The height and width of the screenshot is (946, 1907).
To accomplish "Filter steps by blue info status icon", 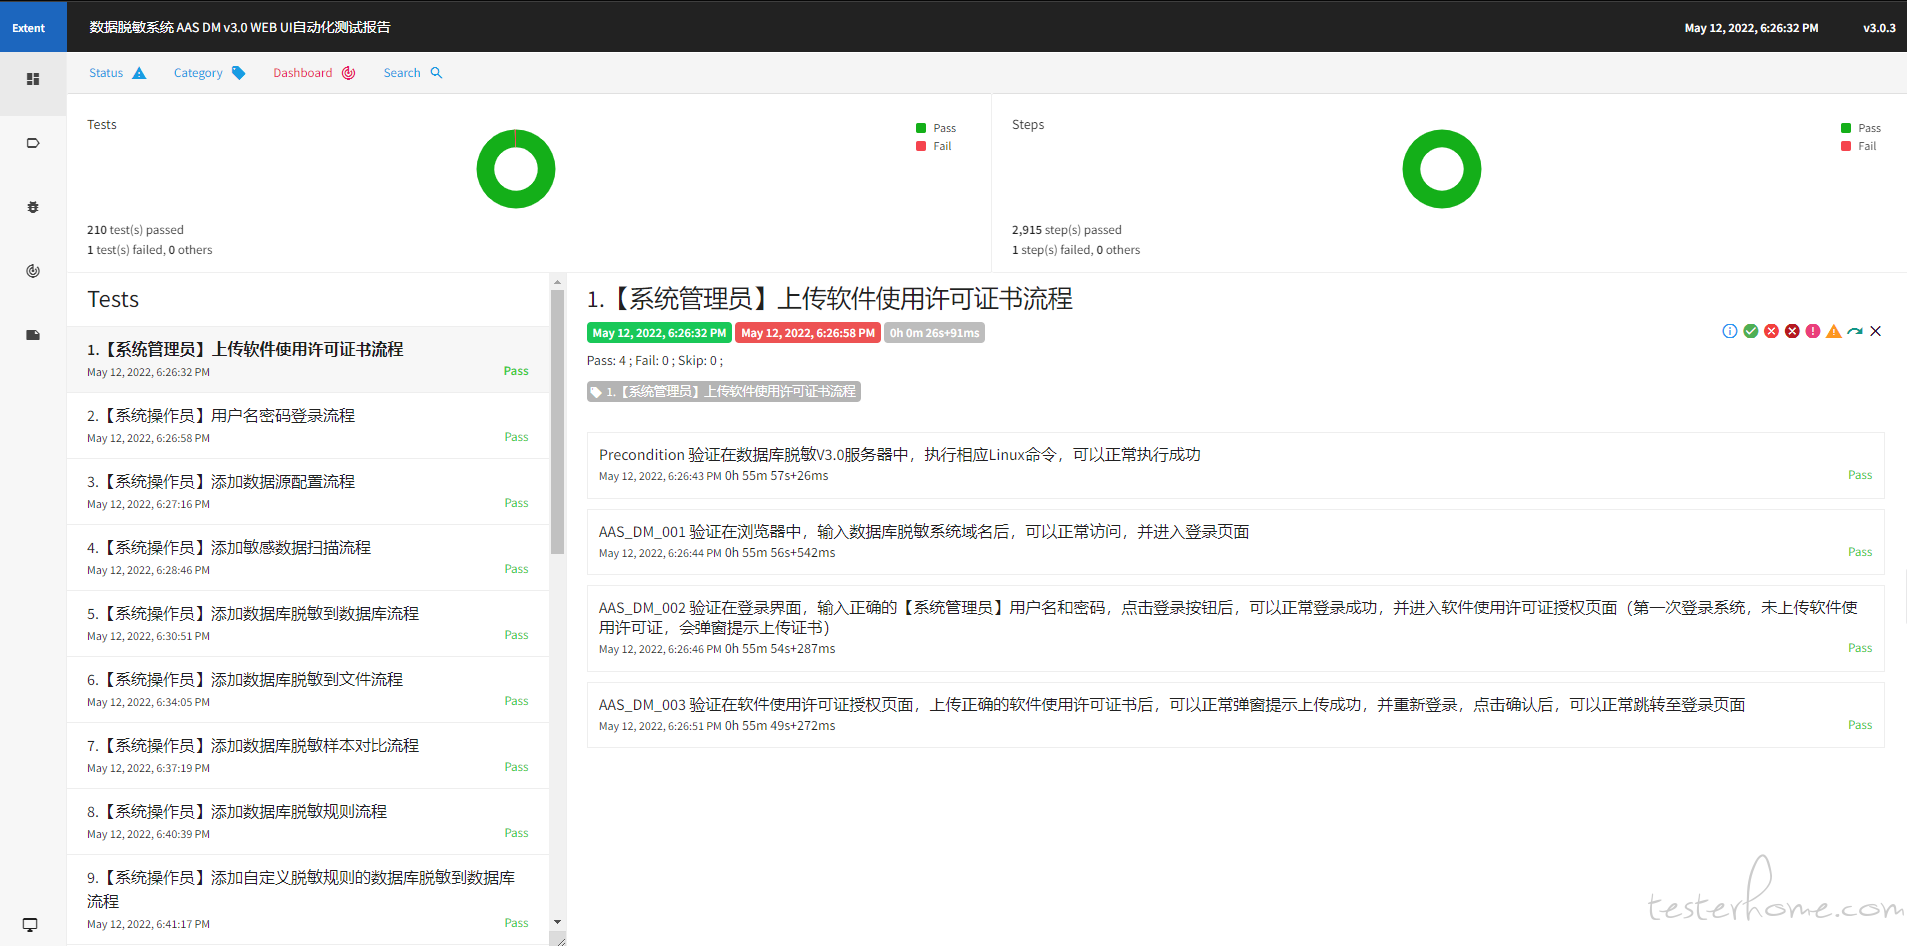I will pyautogui.click(x=1729, y=331).
